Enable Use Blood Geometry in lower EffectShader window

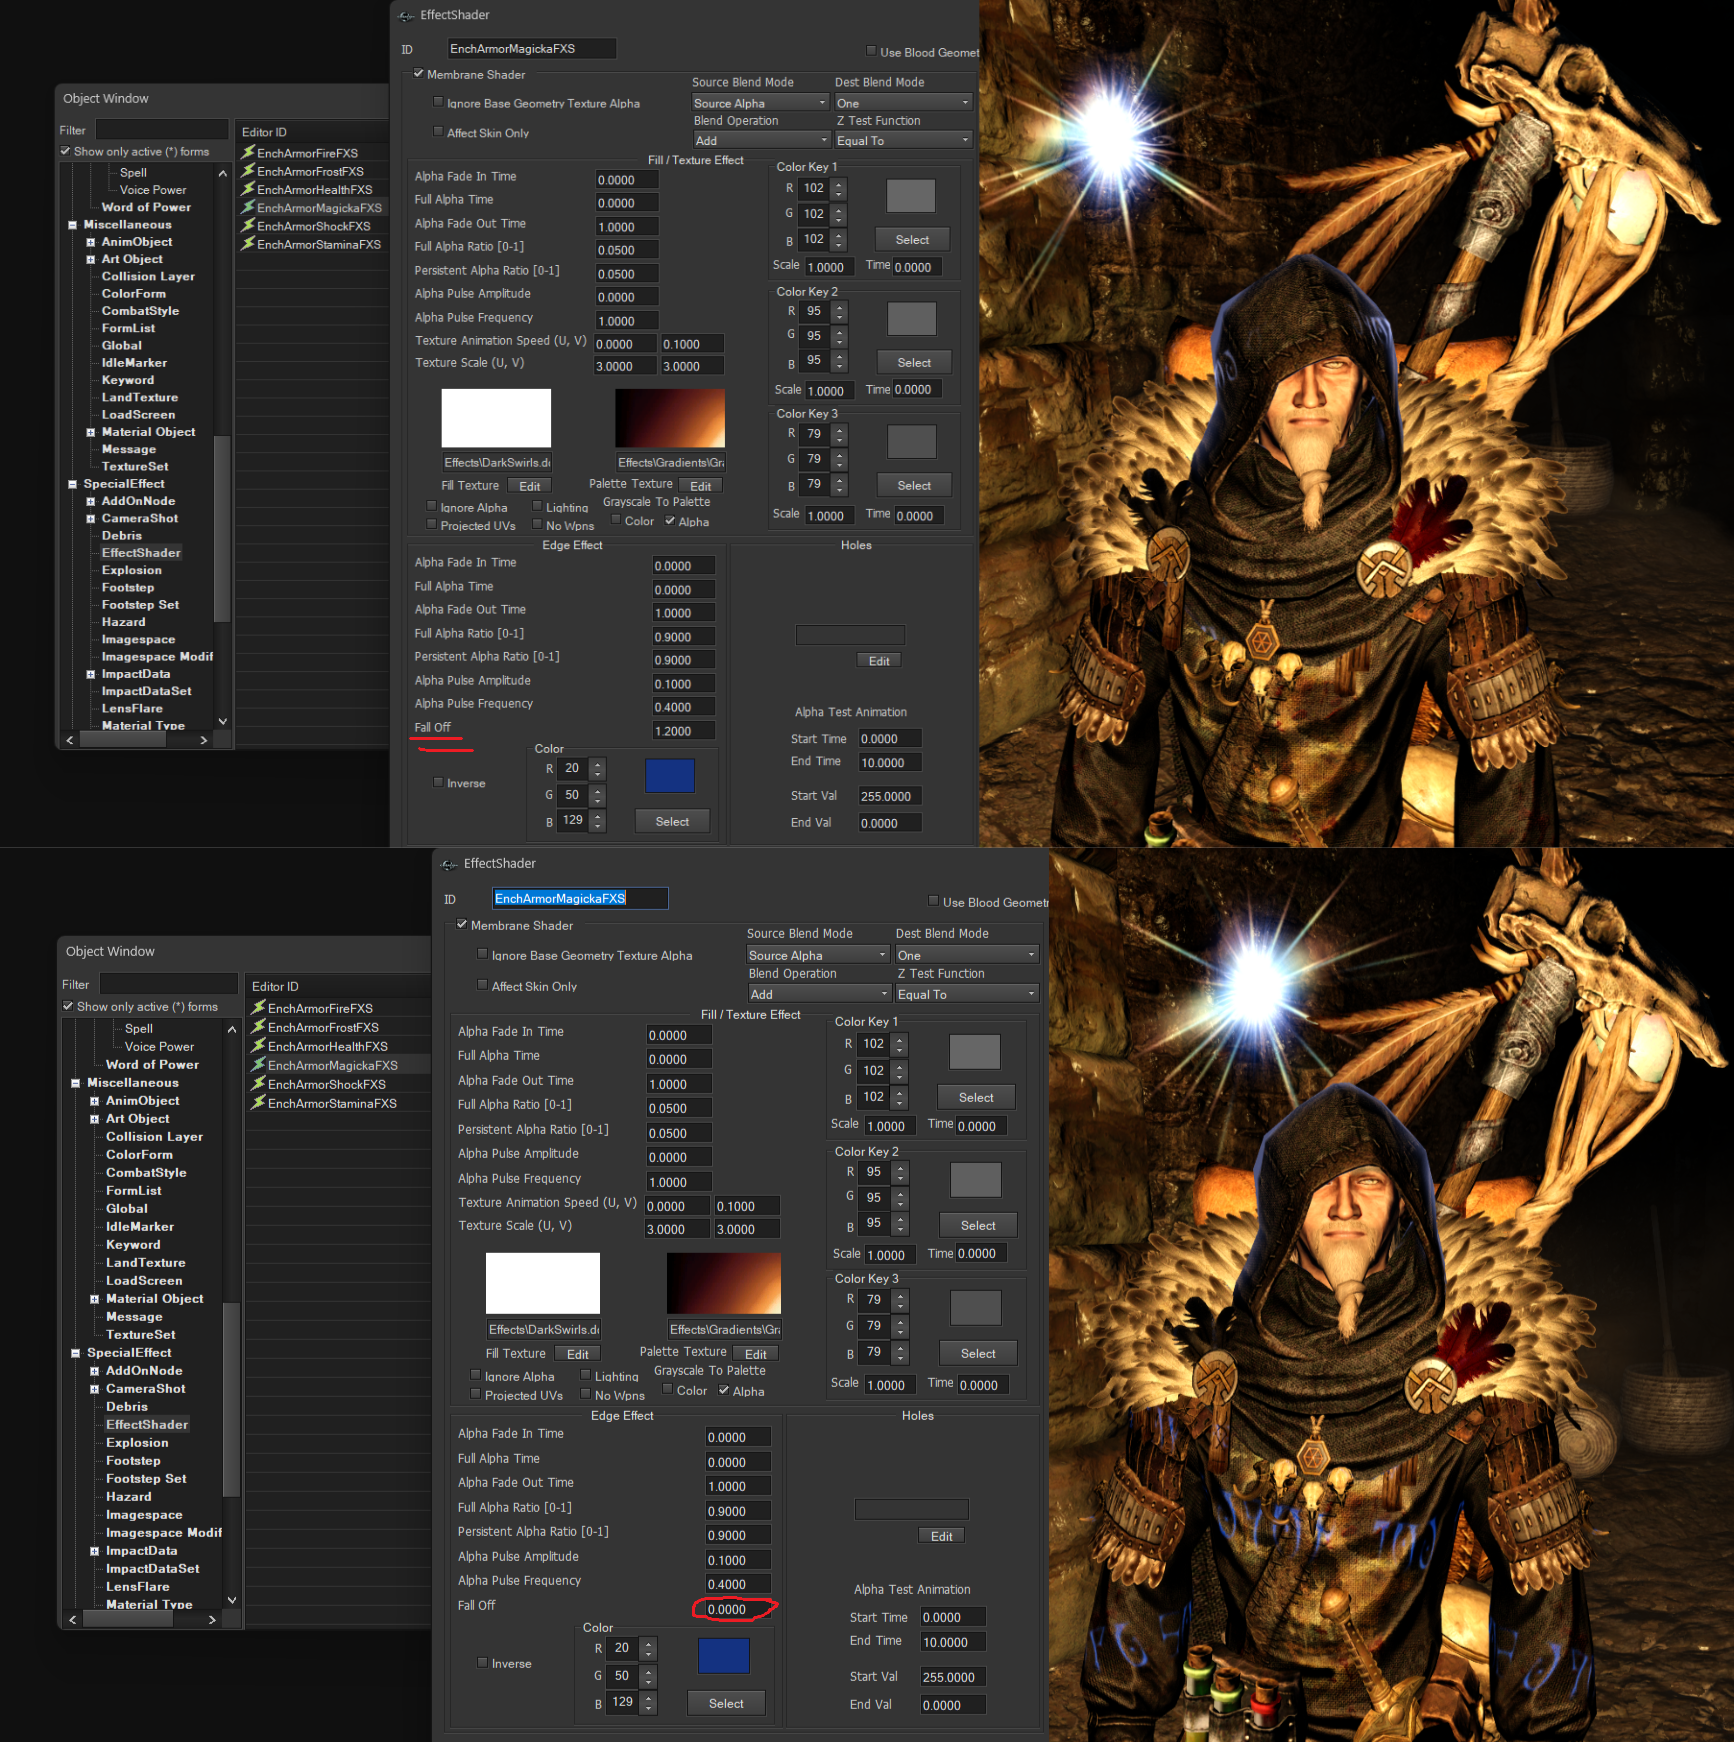pyautogui.click(x=933, y=901)
